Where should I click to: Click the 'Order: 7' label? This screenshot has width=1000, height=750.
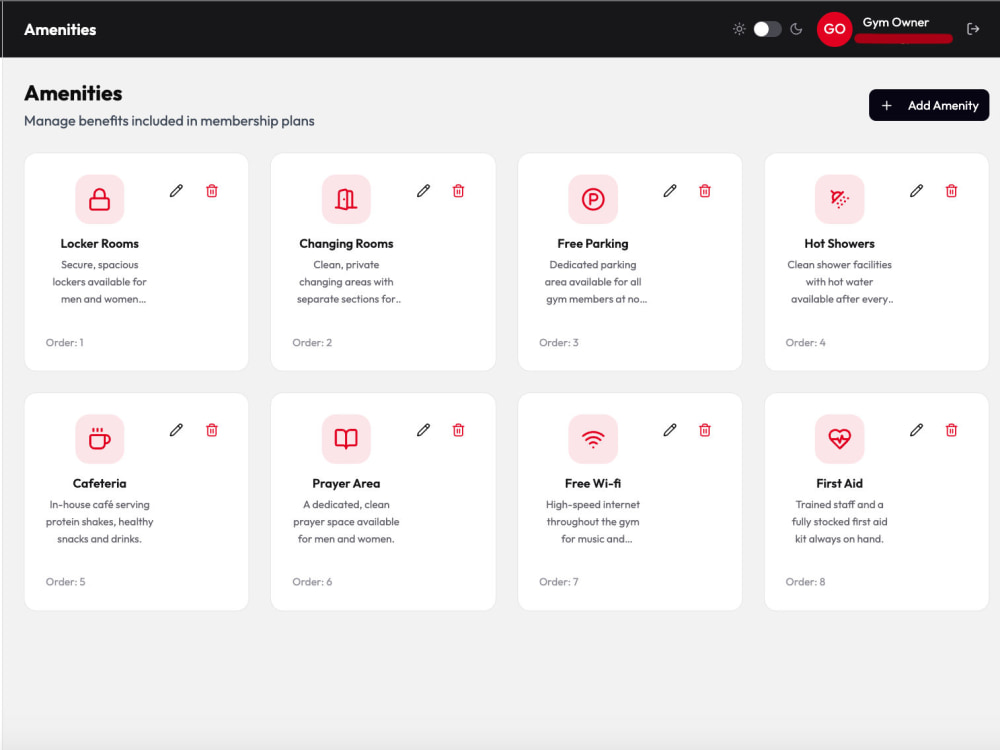(x=559, y=582)
